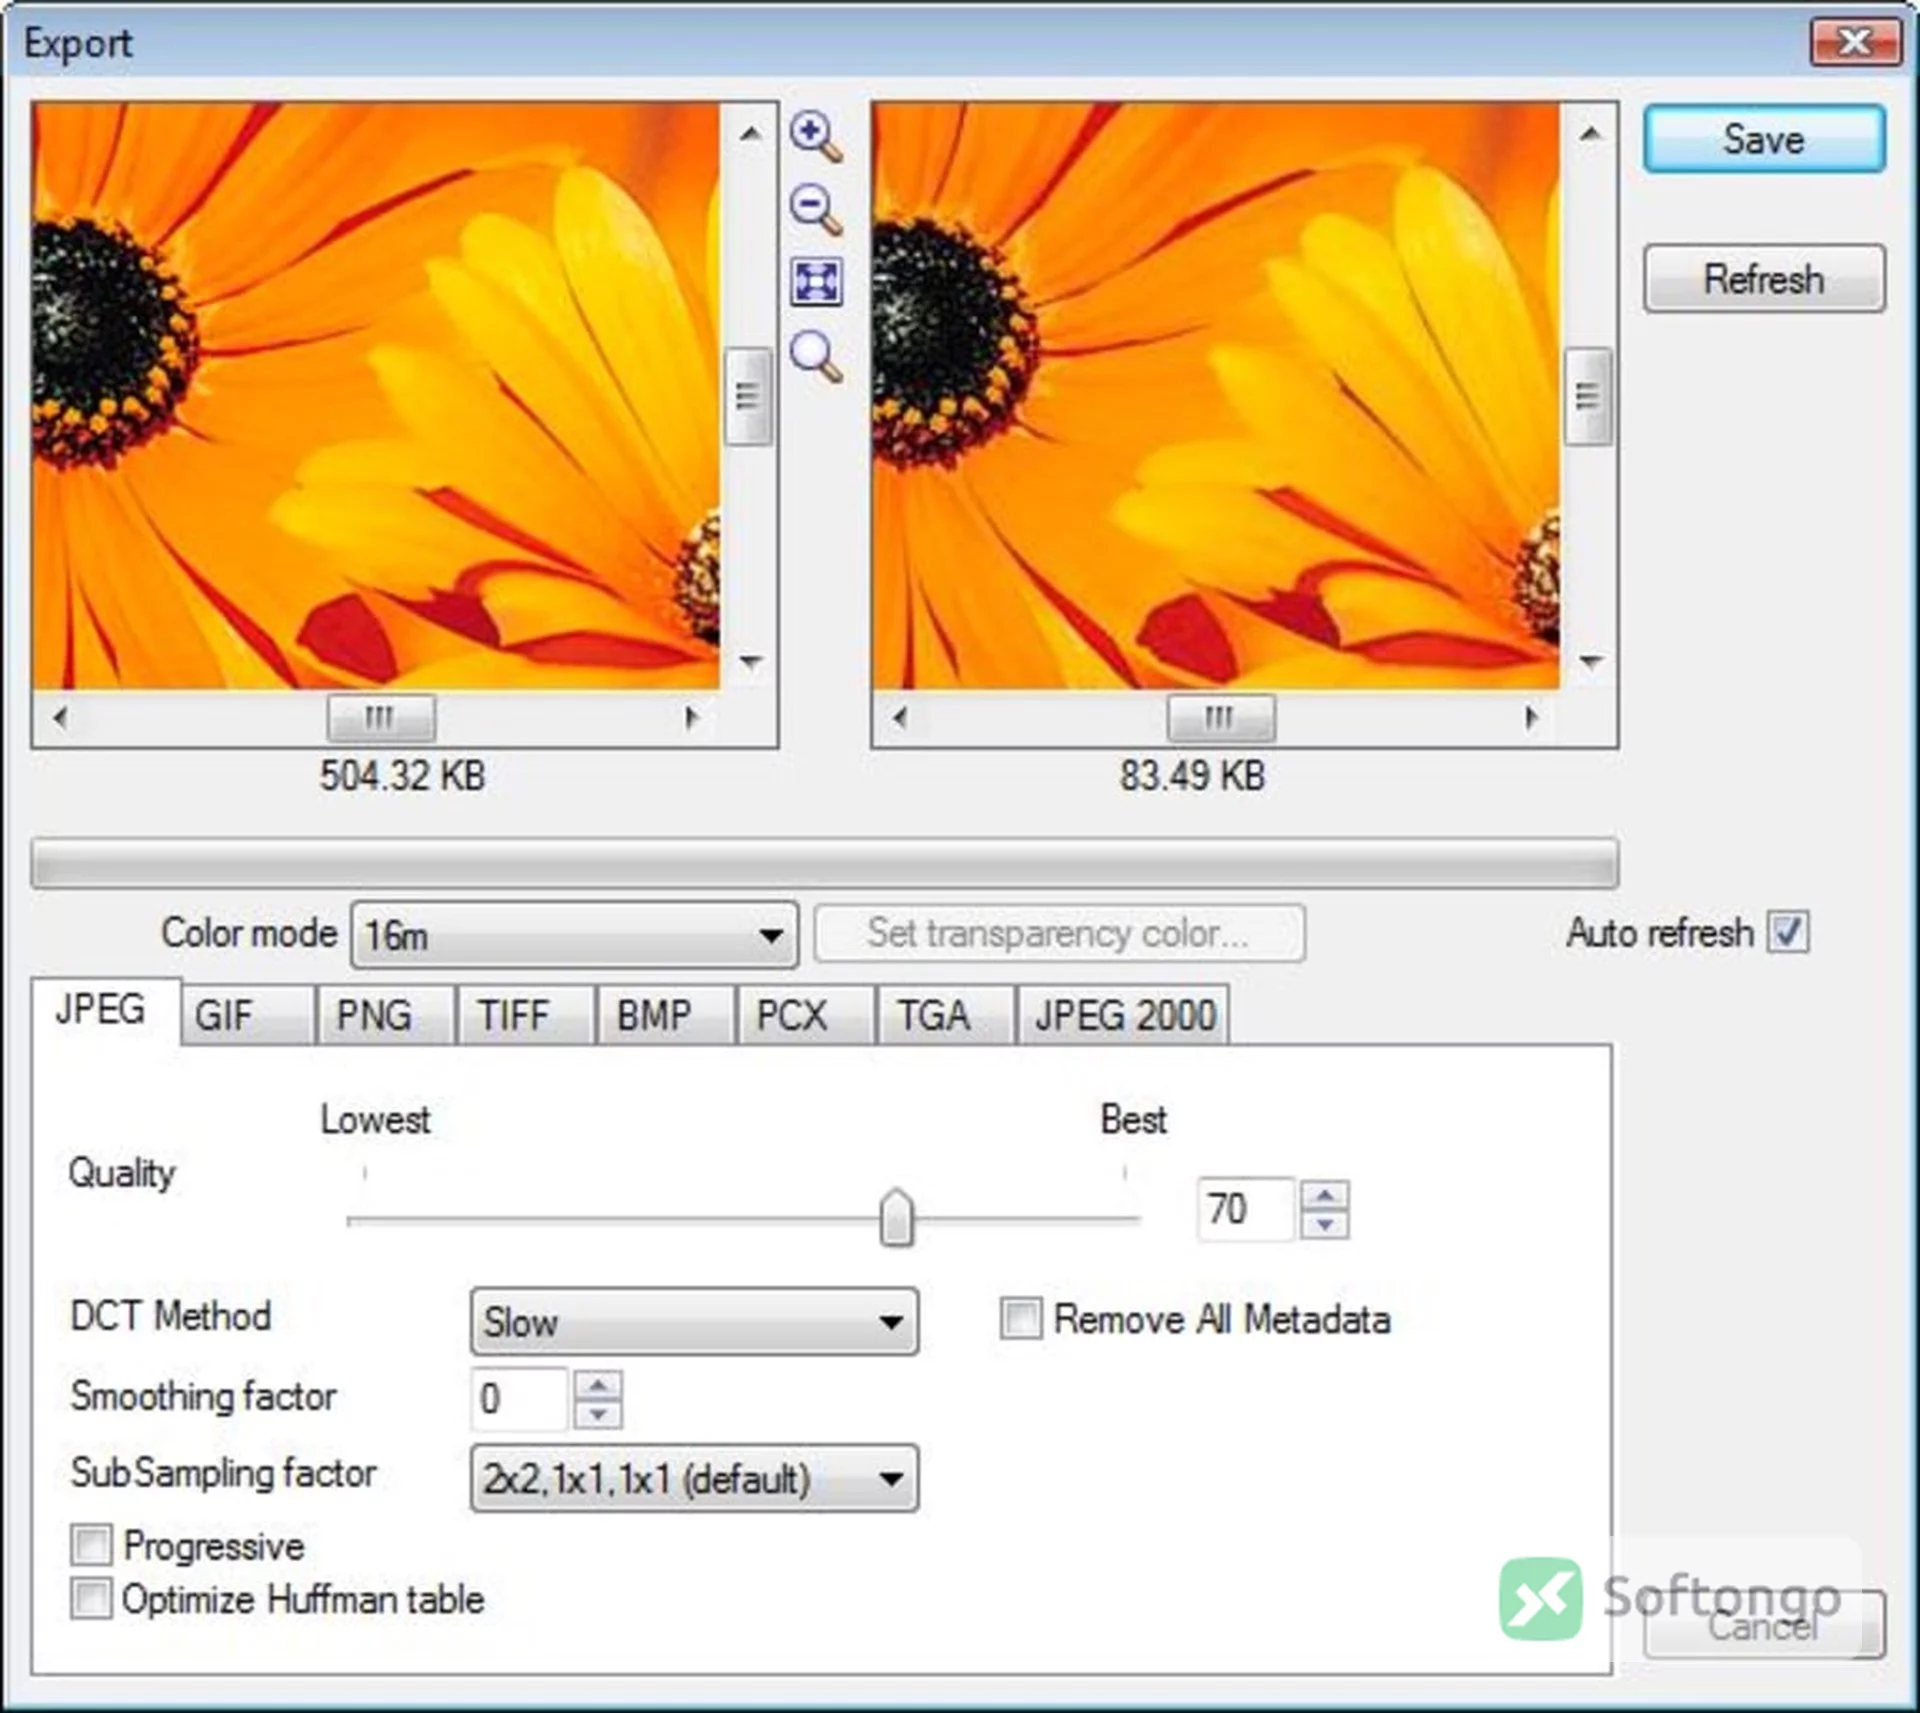Check Optimize Huffman table option

91,1598
